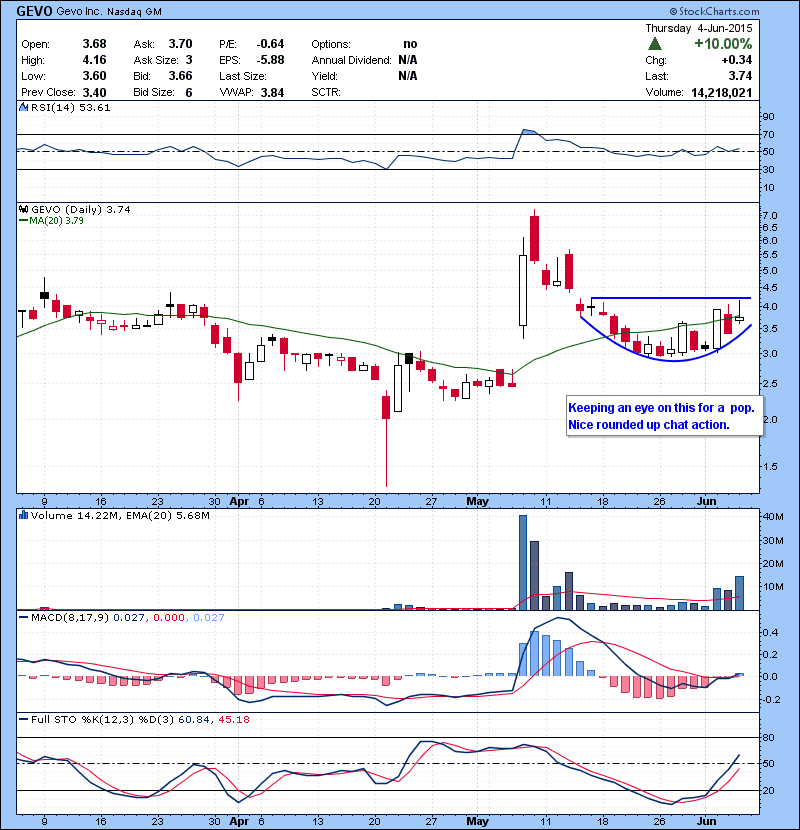Click the Full STO %K value 60.84
The height and width of the screenshot is (830, 800).
194,719
